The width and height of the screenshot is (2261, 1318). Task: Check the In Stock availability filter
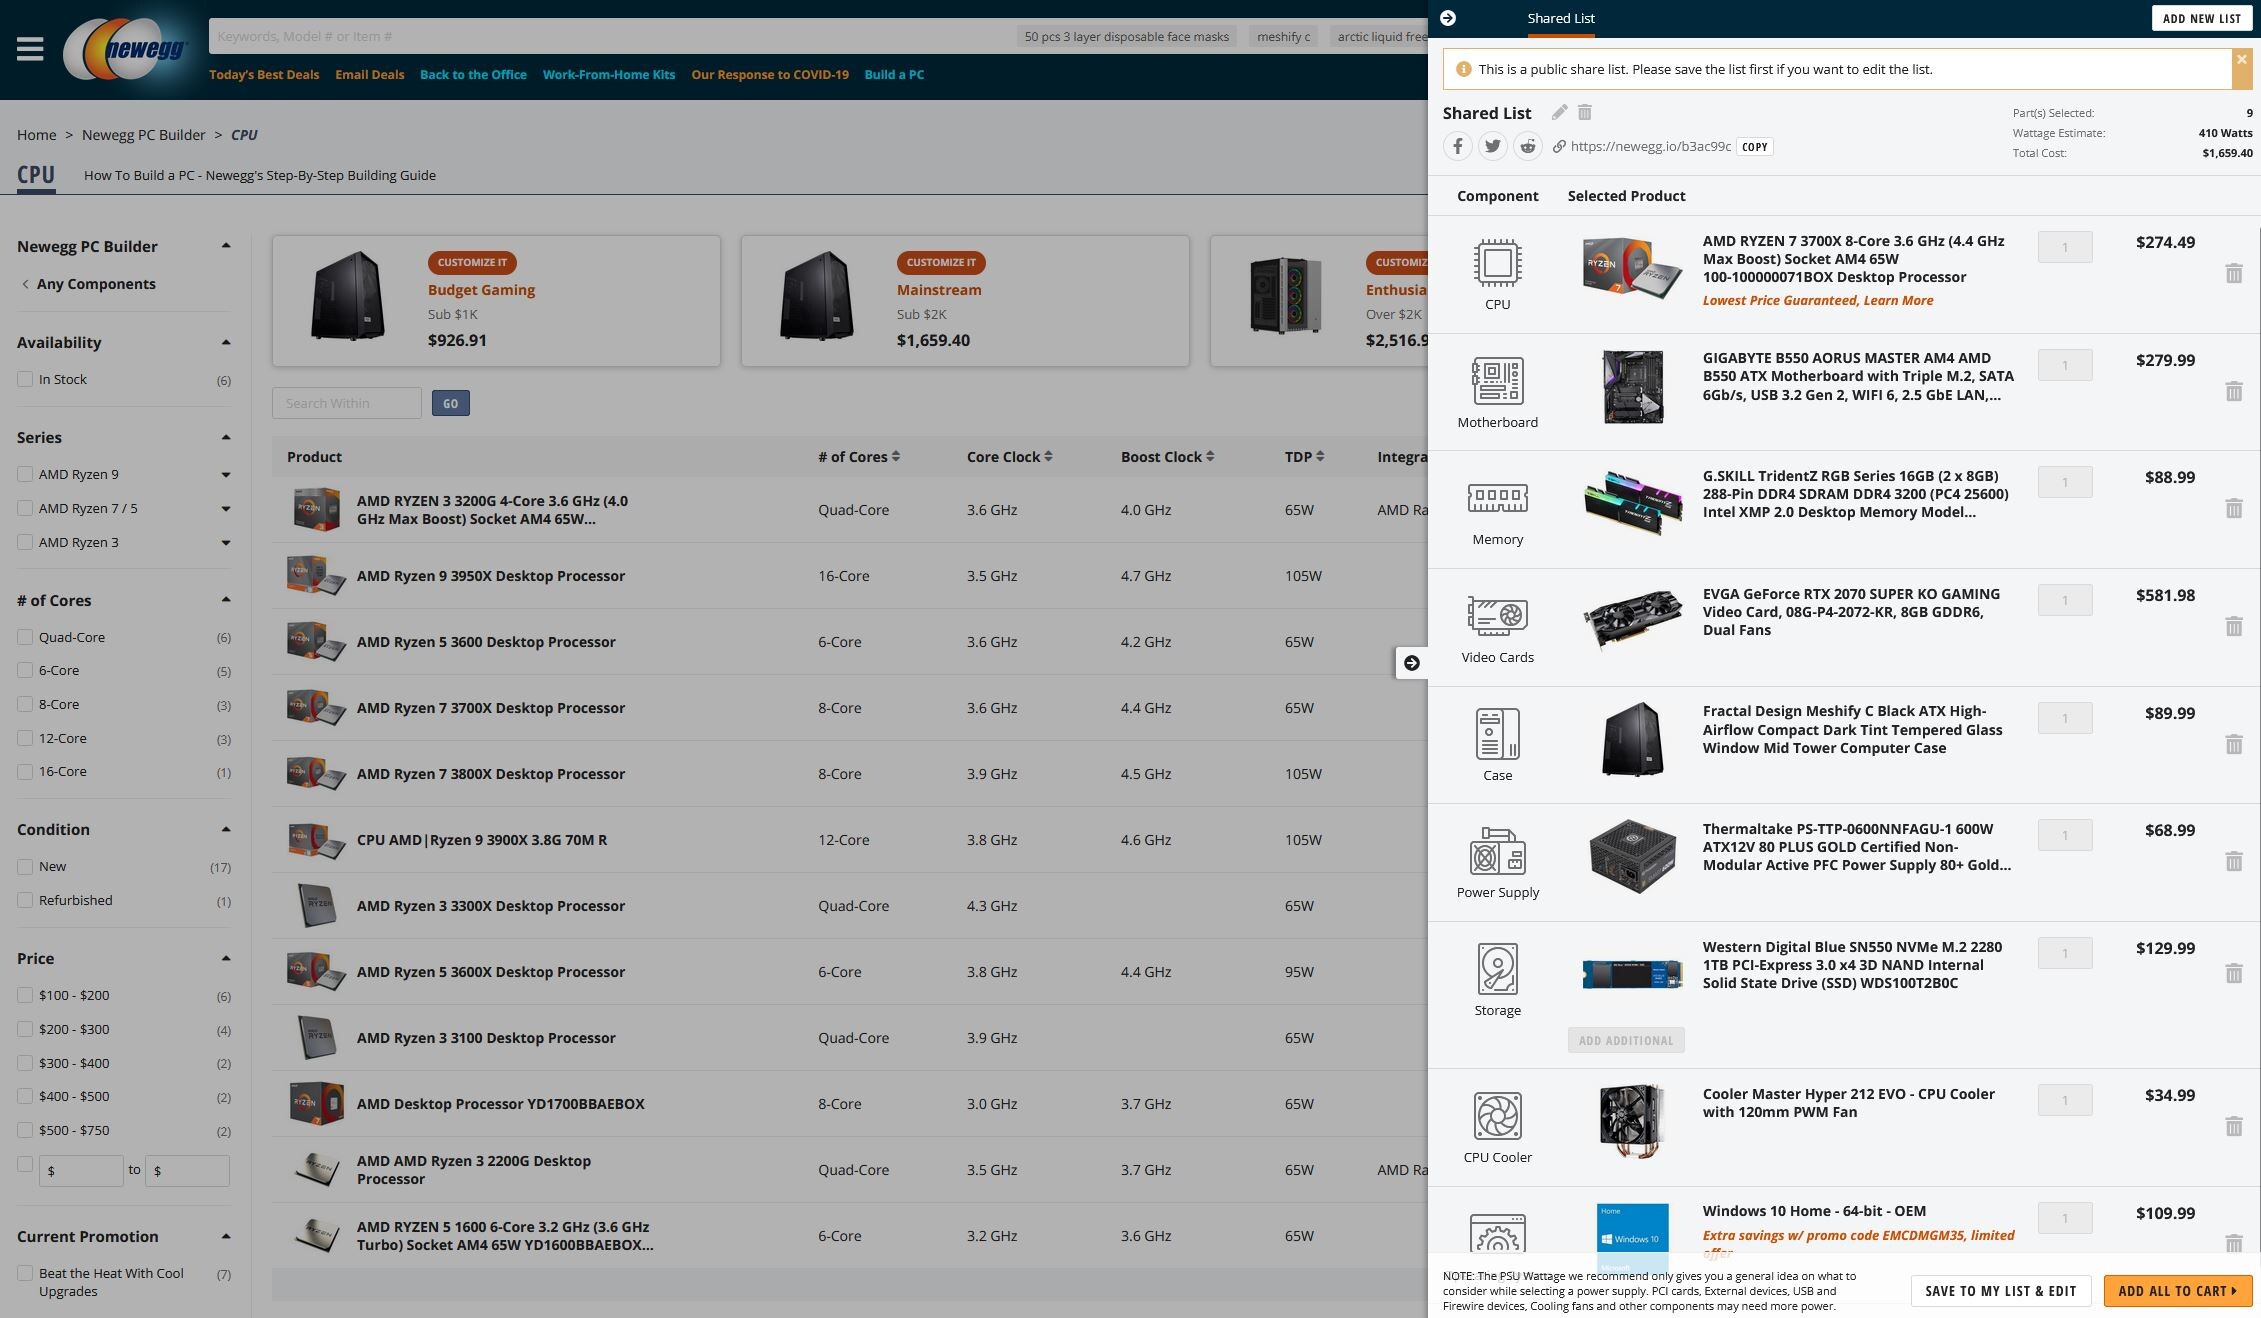tap(25, 379)
